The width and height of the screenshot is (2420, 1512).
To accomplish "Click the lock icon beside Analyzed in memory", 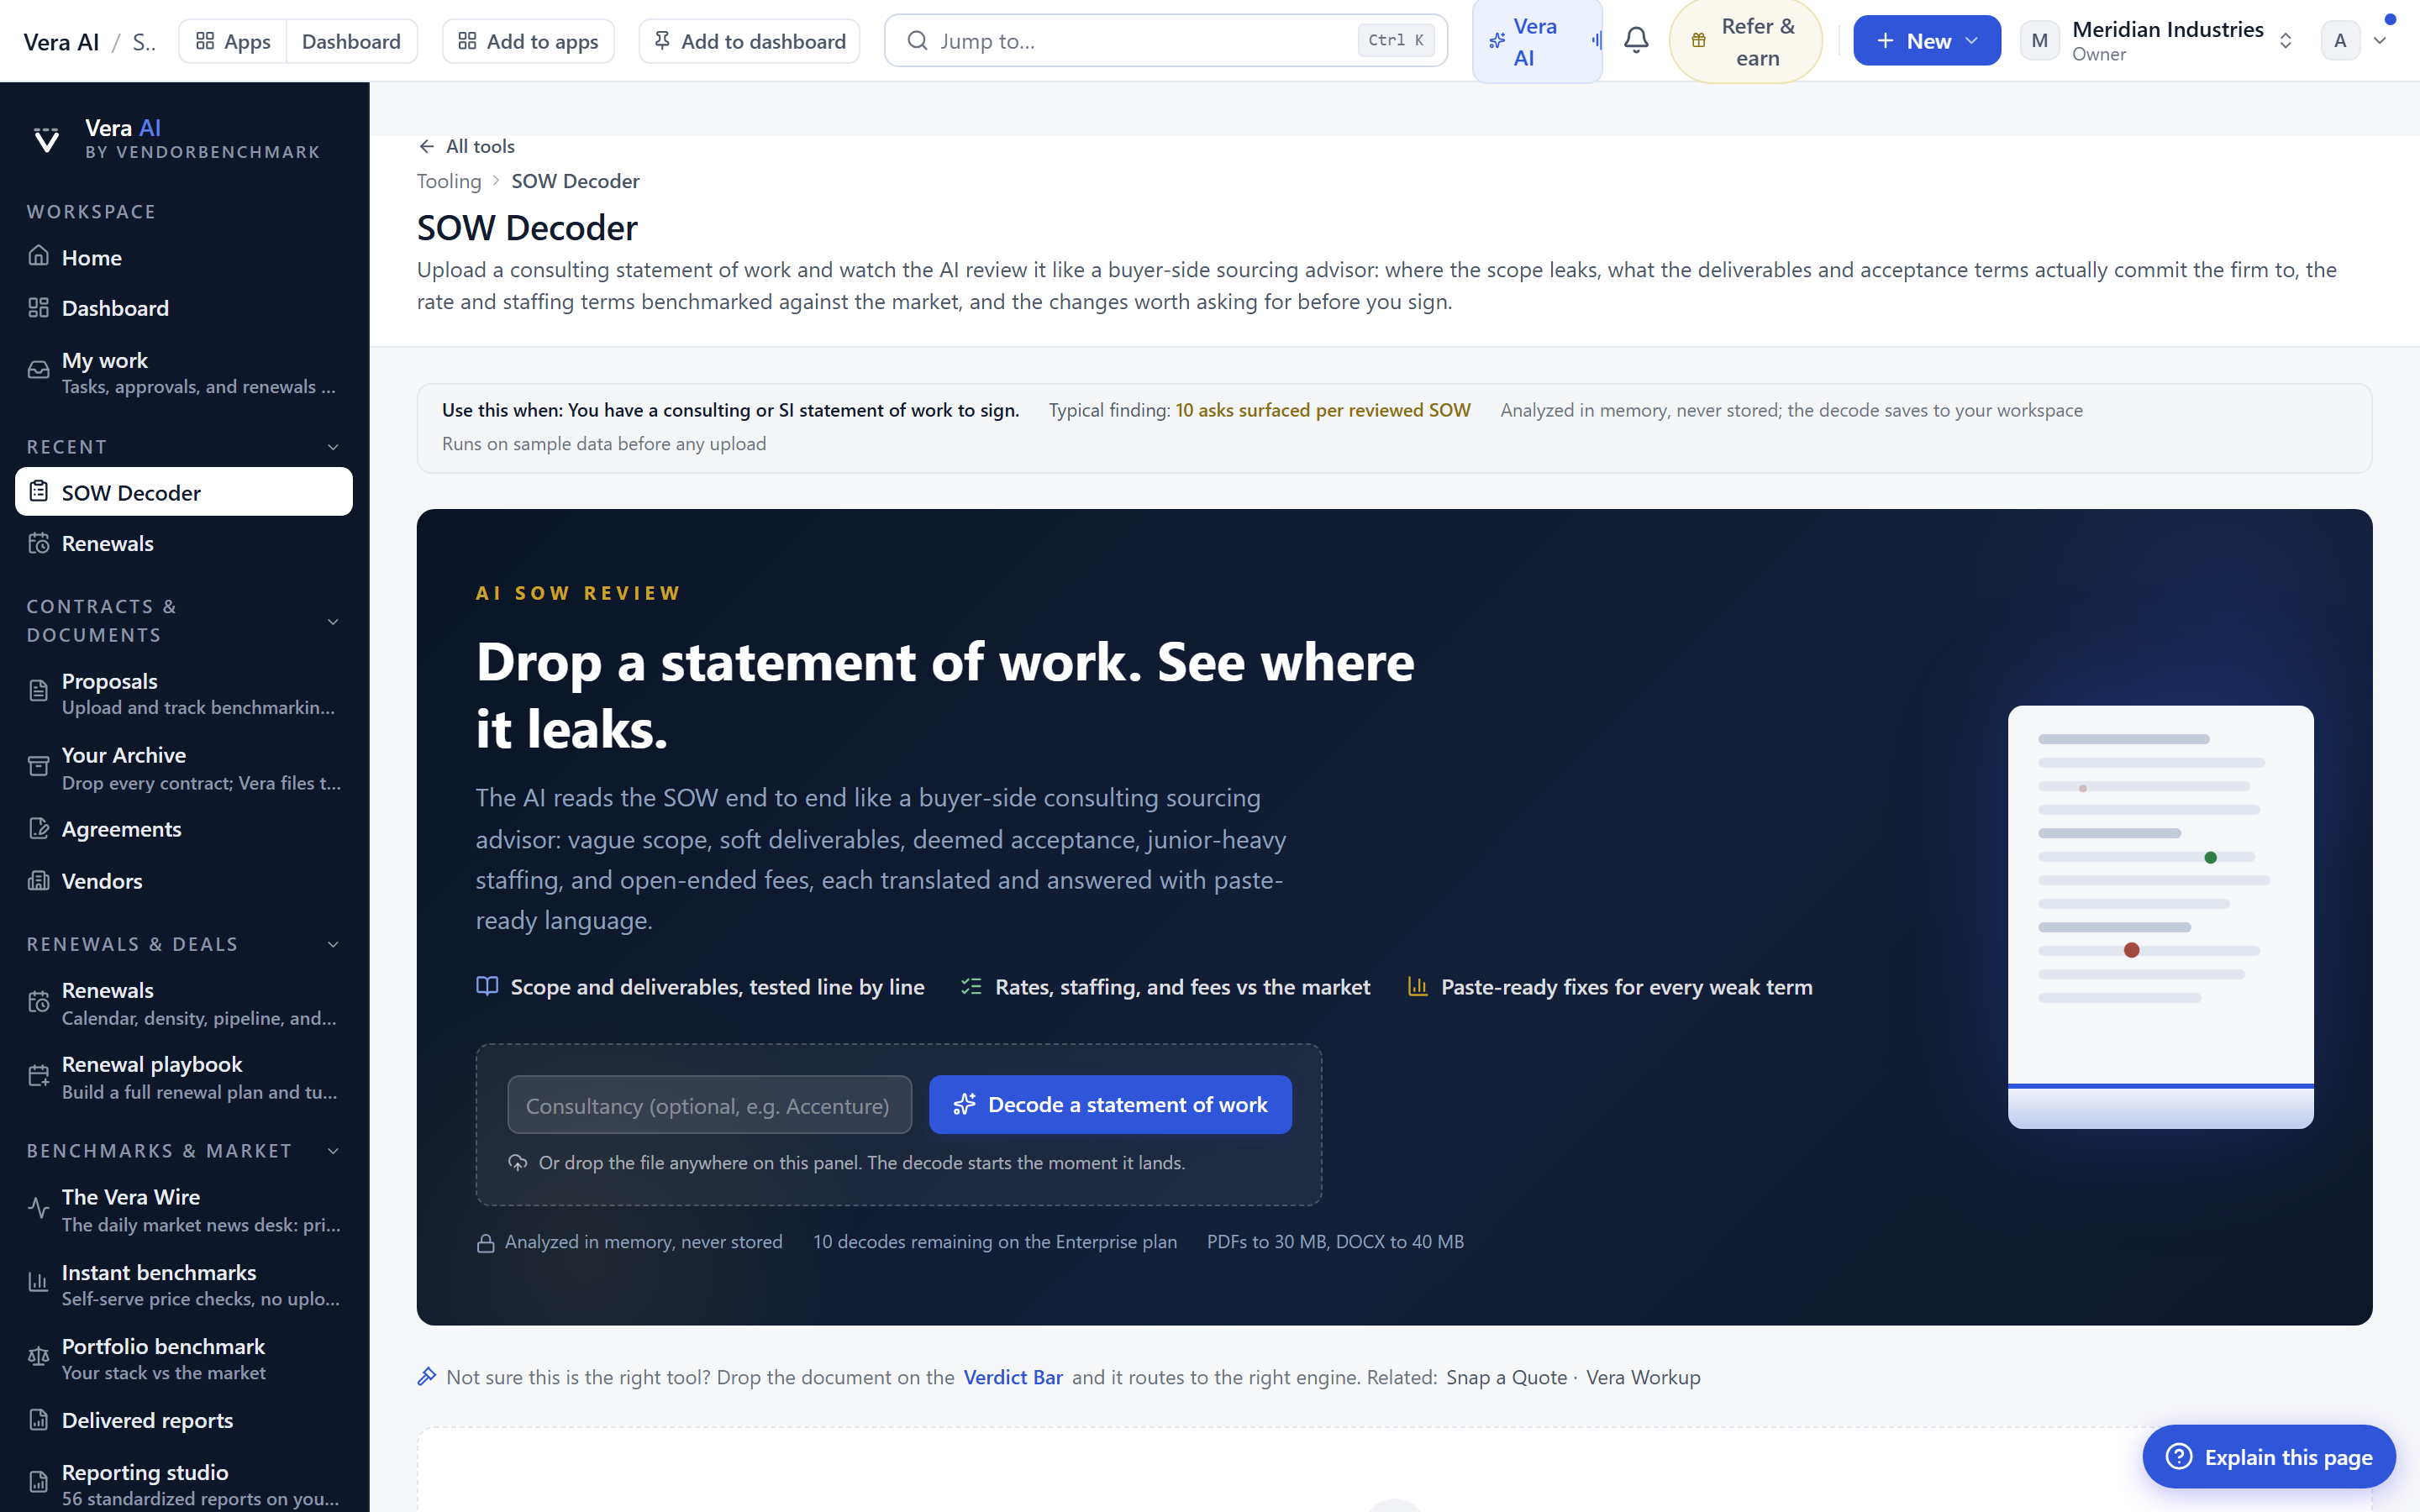I will 486,1243.
